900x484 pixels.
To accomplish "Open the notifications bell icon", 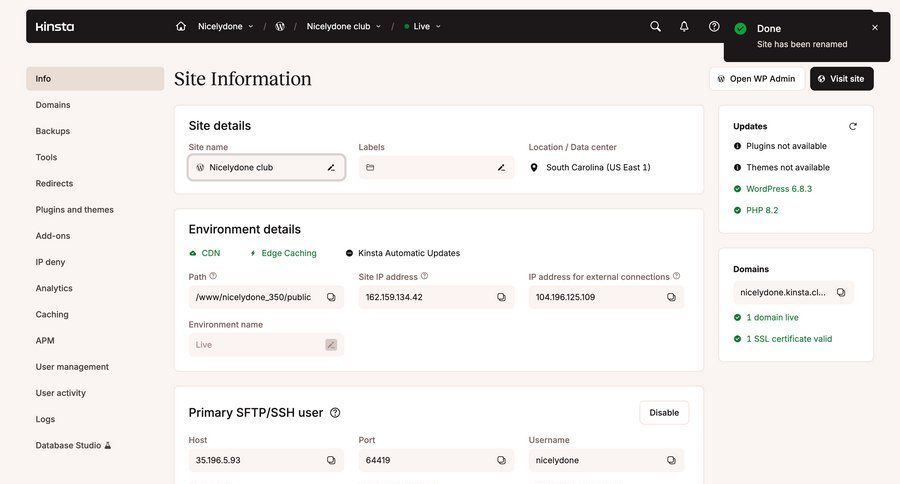I will tap(684, 26).
